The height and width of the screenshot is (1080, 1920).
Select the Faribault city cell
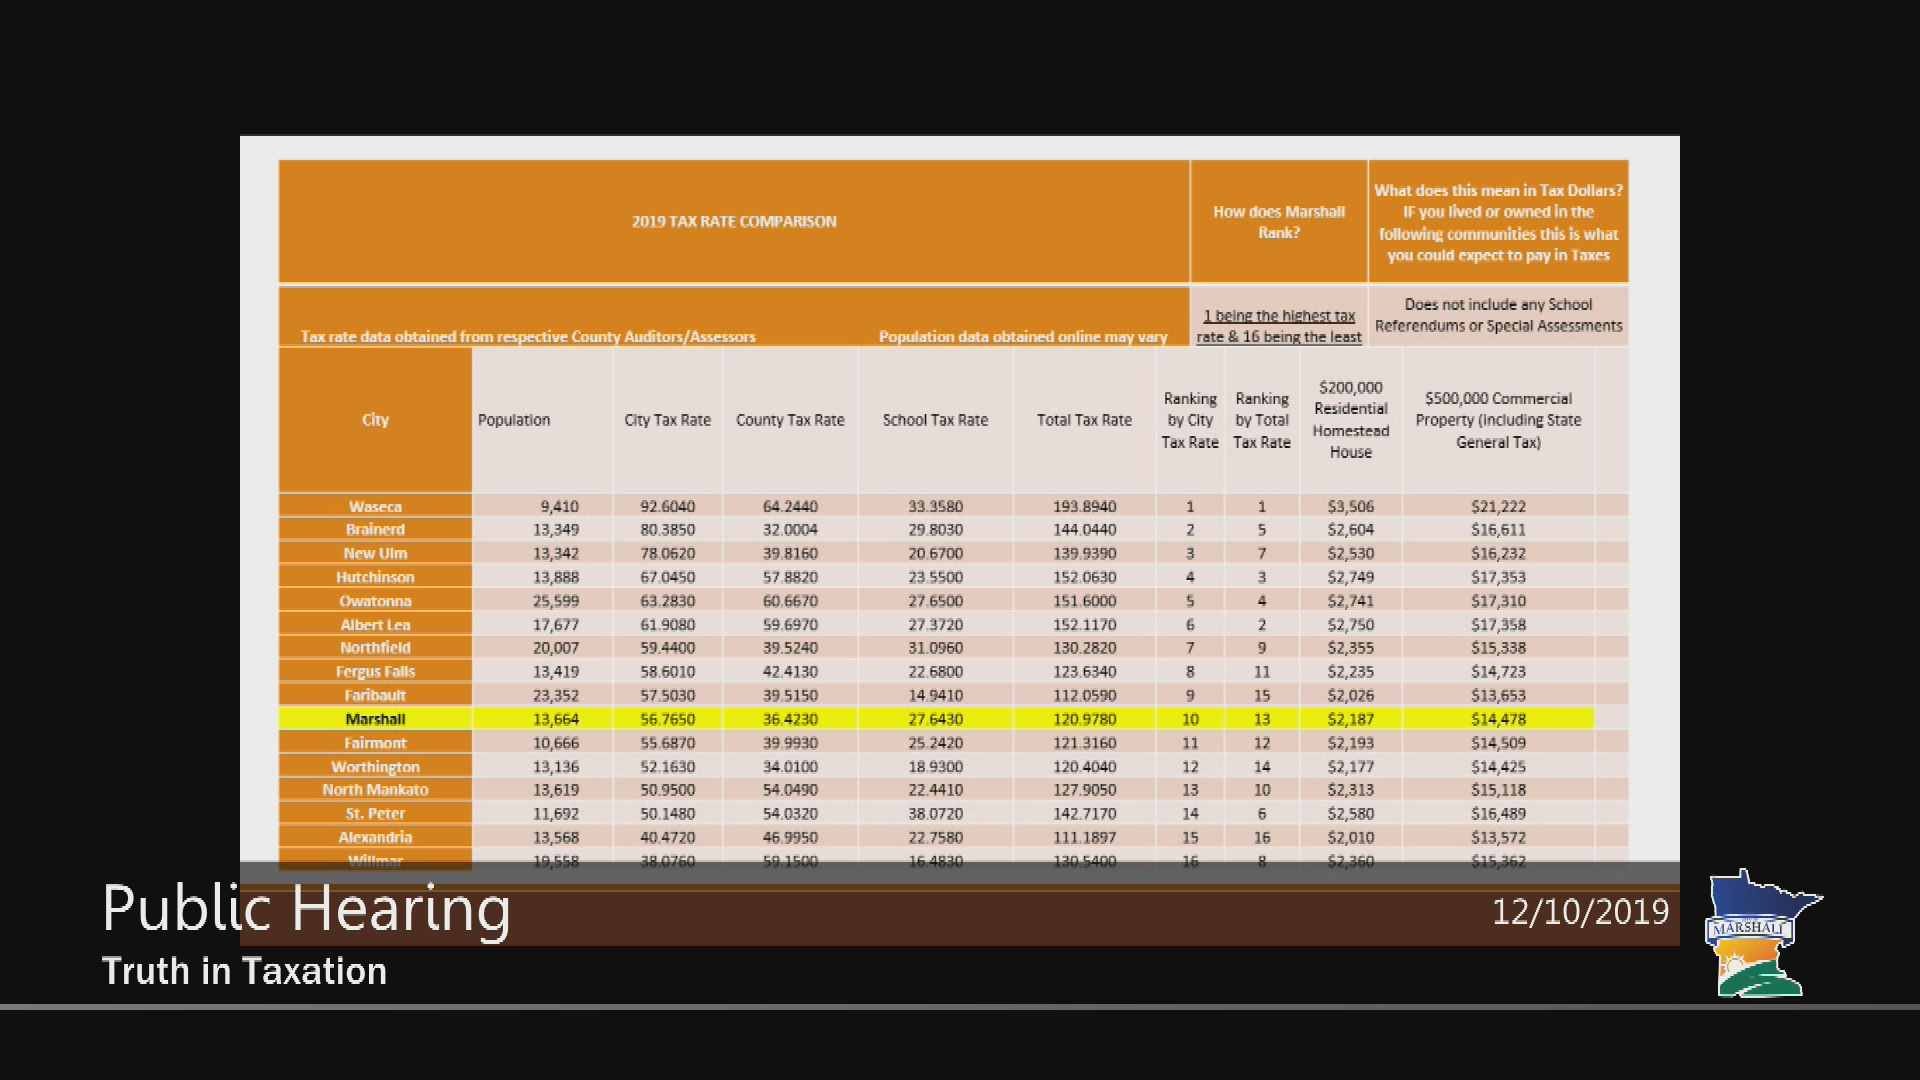(x=375, y=695)
